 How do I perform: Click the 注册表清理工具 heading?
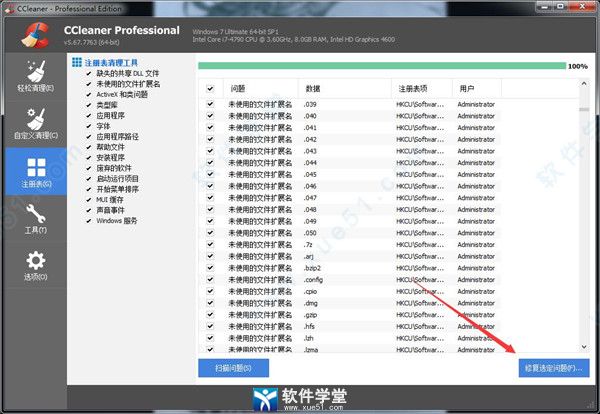(111, 63)
